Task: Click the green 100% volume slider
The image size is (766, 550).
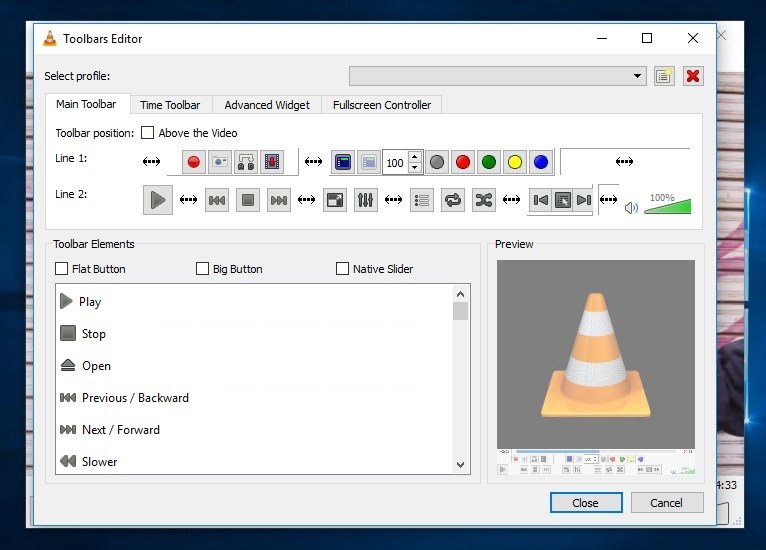Action: coord(668,206)
